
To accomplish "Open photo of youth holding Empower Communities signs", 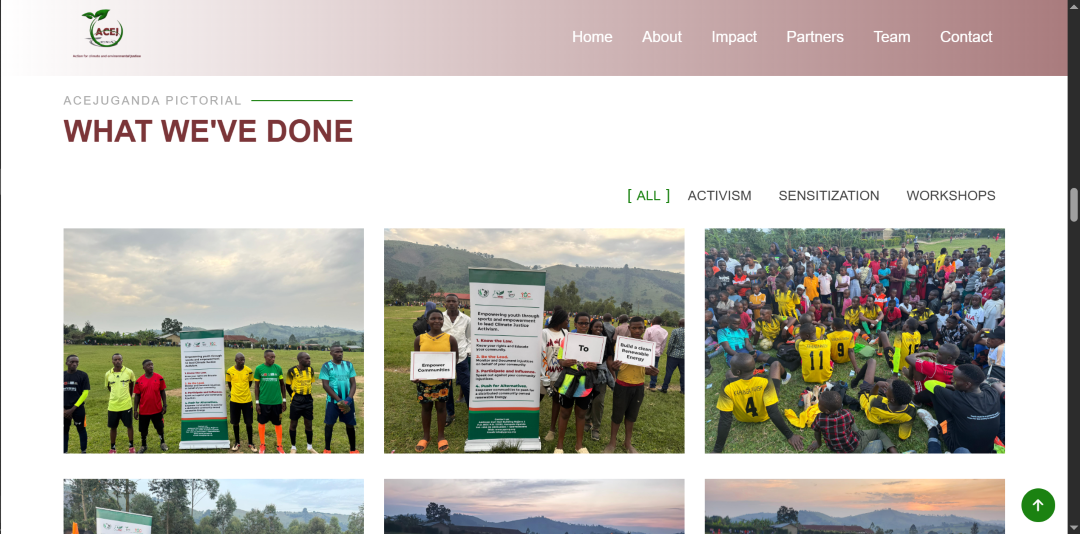I will 534,341.
